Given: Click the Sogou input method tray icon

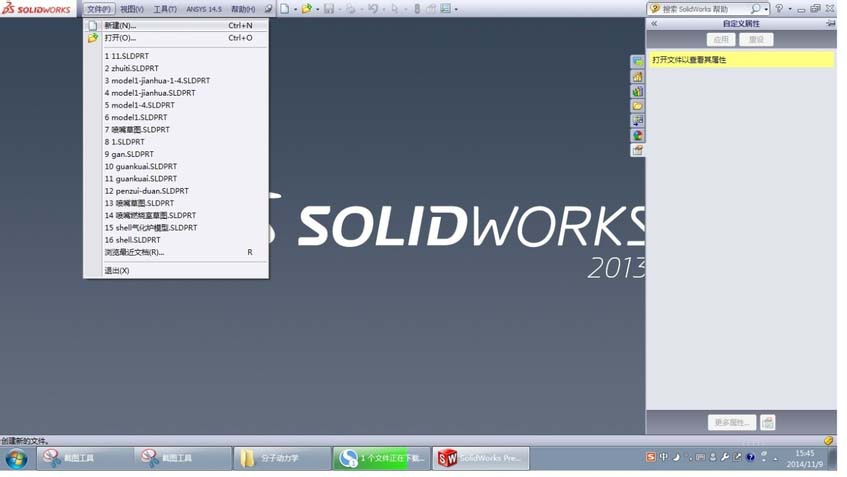Looking at the screenshot, I should [x=651, y=457].
